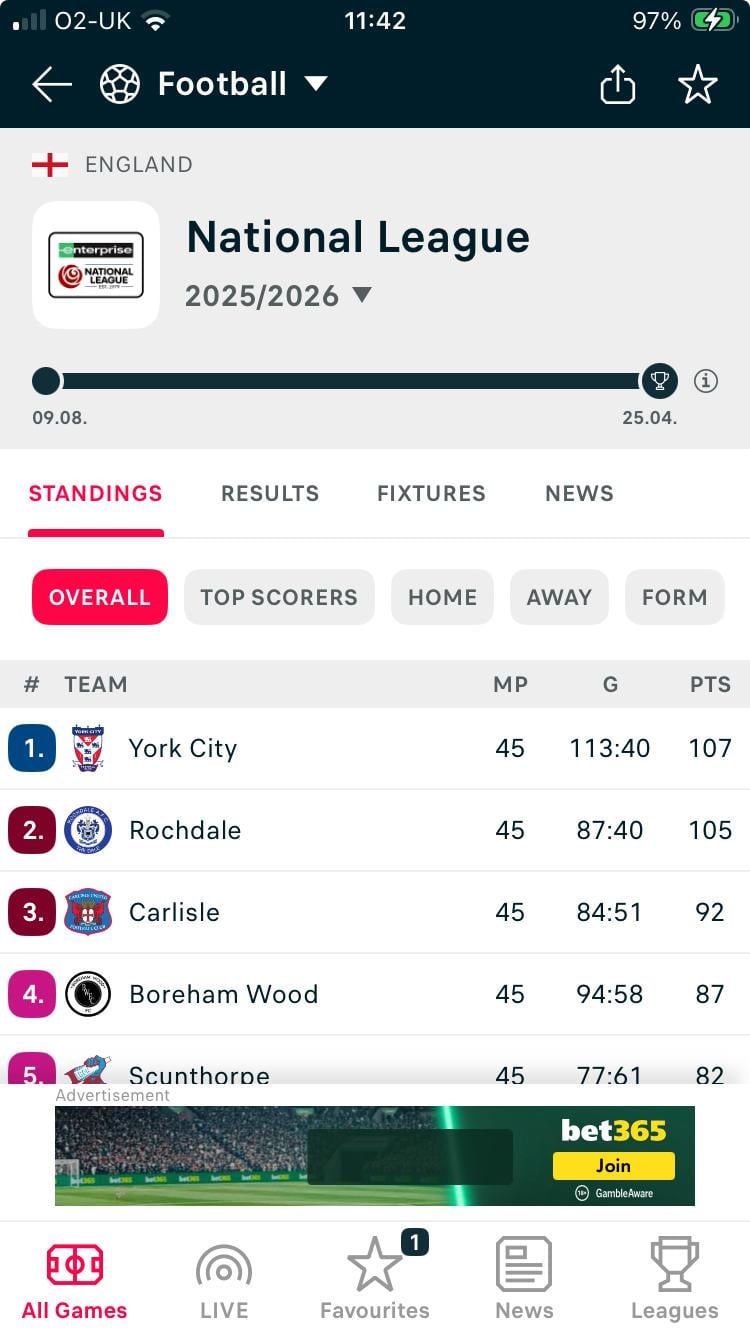Switch to the Fixtures tab
Screen dimensions: 750x1334
coord(431,493)
